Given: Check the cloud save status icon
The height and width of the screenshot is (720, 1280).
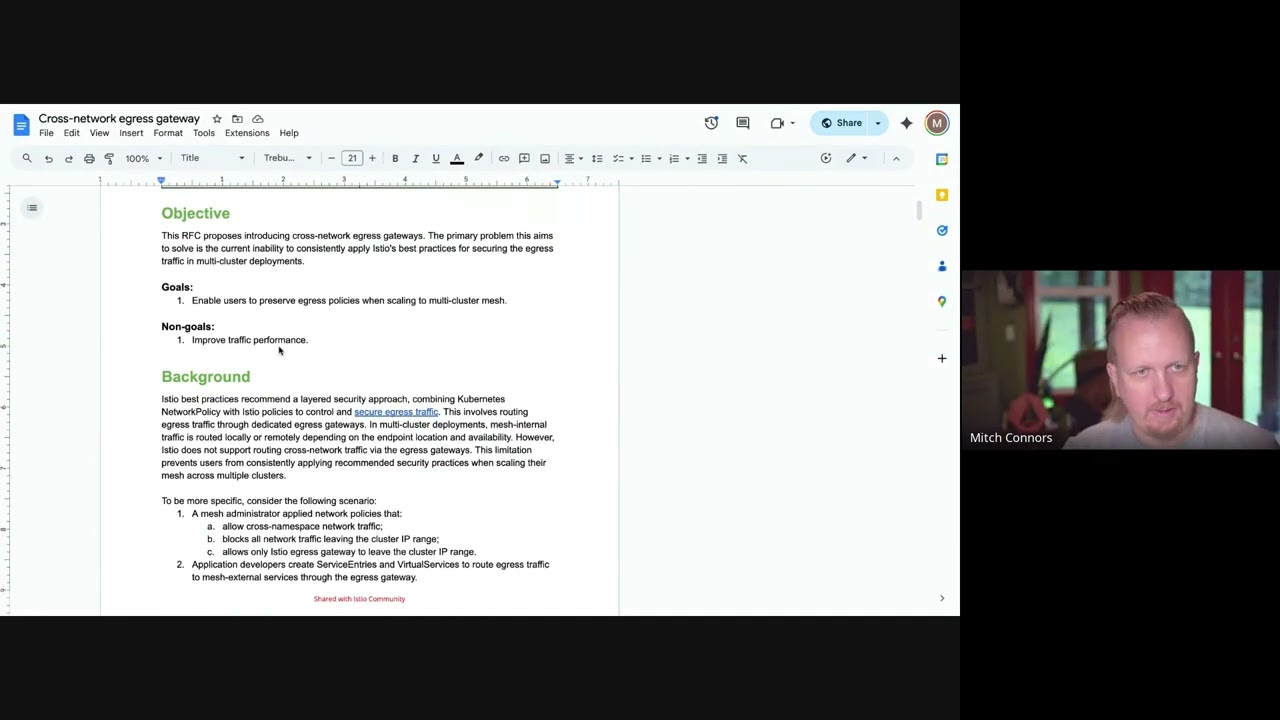Looking at the screenshot, I should [x=257, y=119].
